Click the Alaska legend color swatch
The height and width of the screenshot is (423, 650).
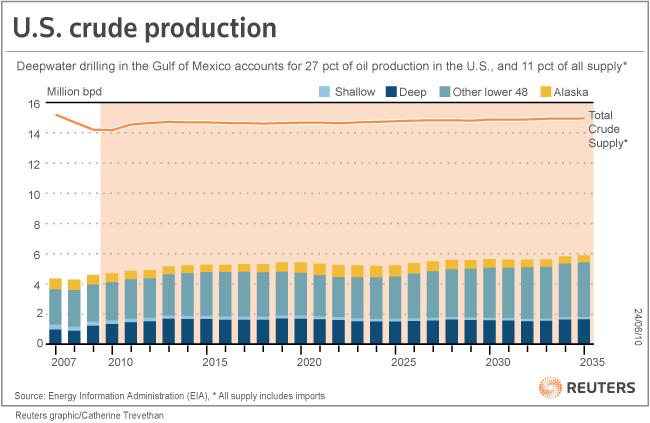(545, 92)
